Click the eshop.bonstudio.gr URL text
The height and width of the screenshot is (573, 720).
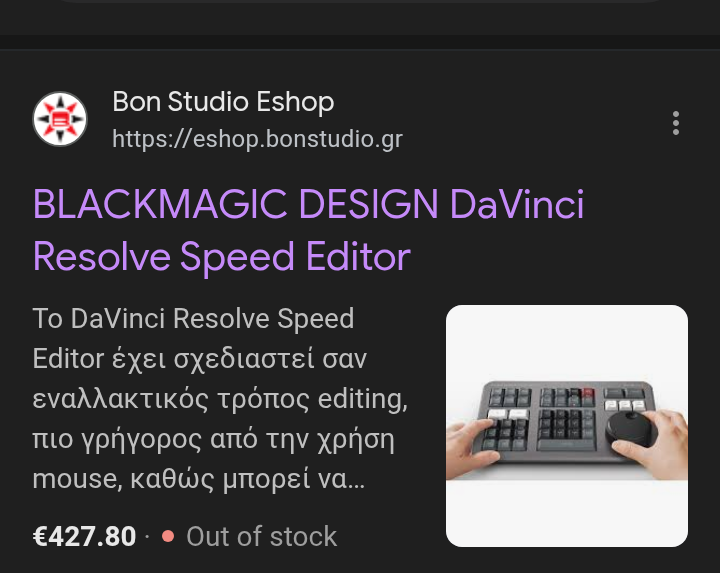click(x=258, y=139)
